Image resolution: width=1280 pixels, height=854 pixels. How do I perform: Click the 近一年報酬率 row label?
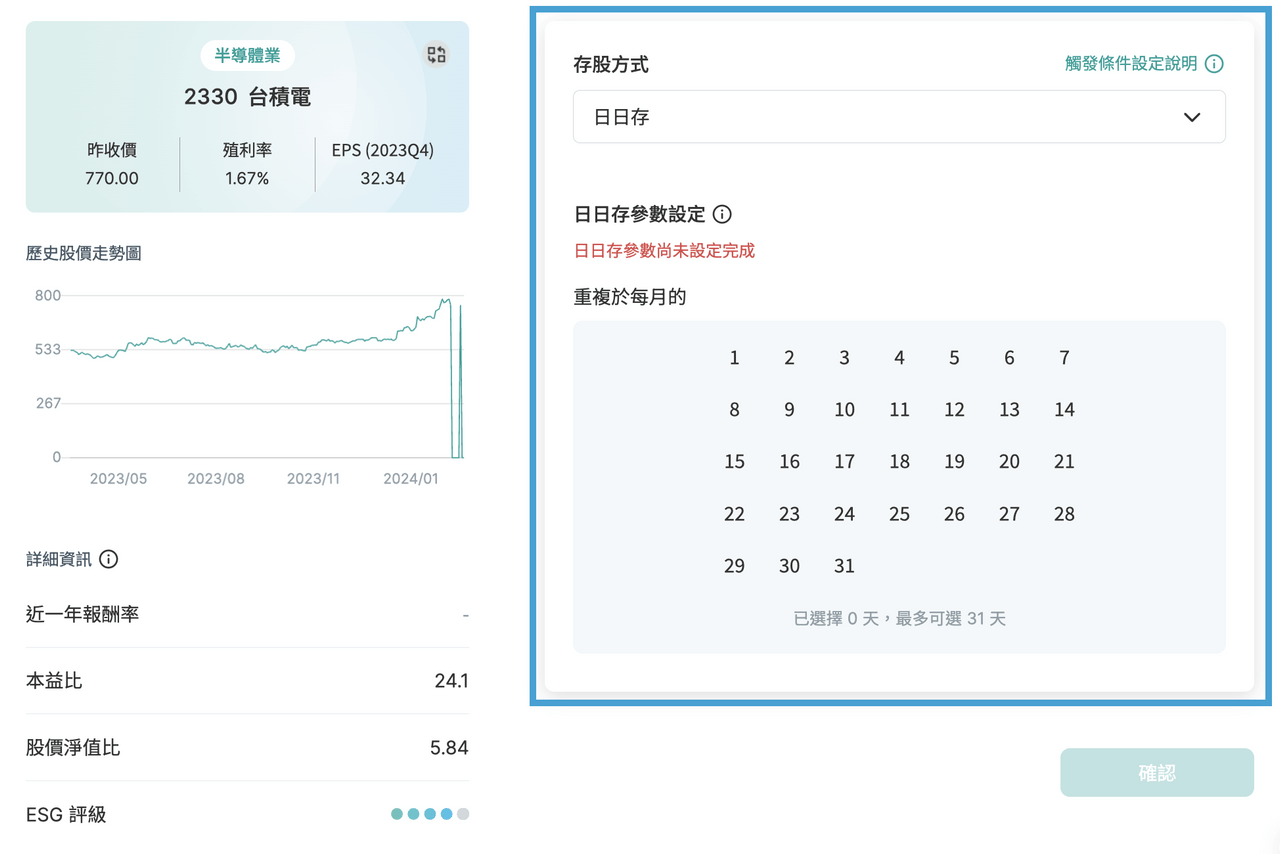tap(82, 614)
